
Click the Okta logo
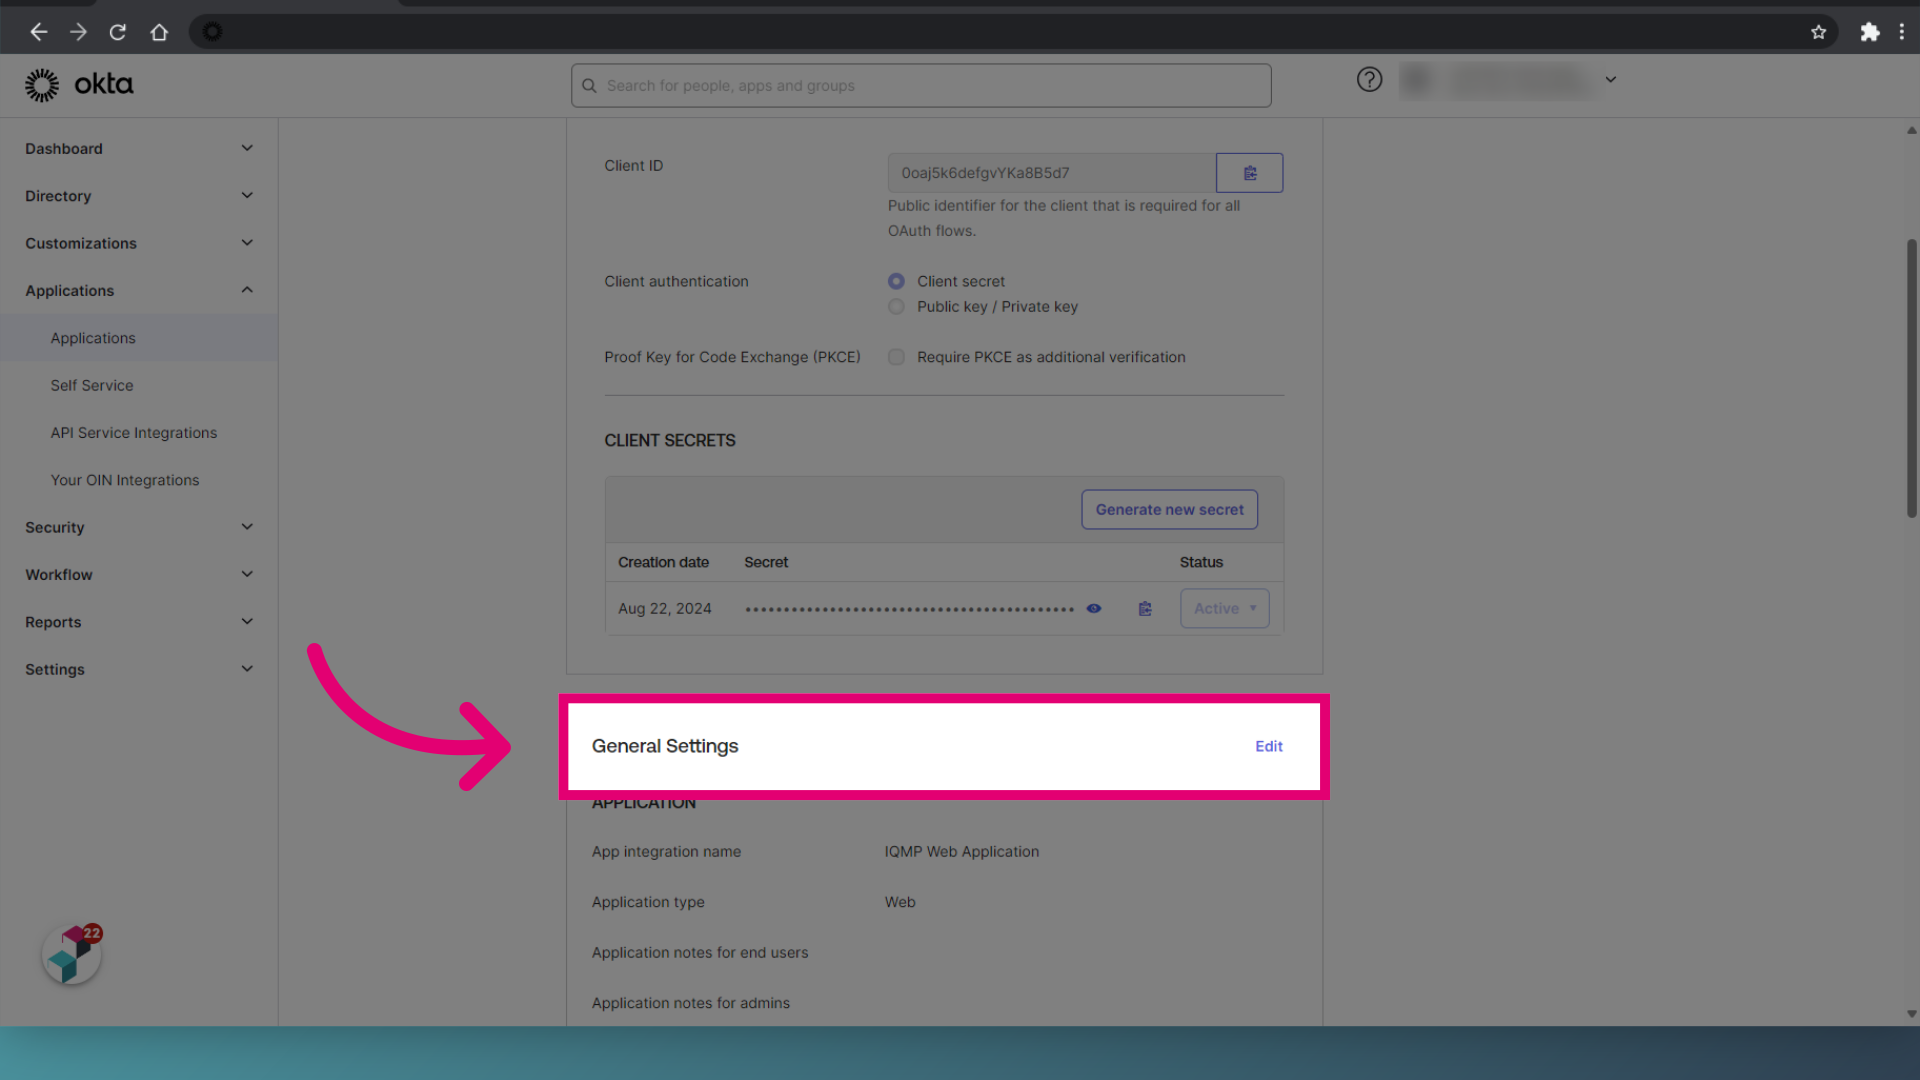tap(79, 85)
